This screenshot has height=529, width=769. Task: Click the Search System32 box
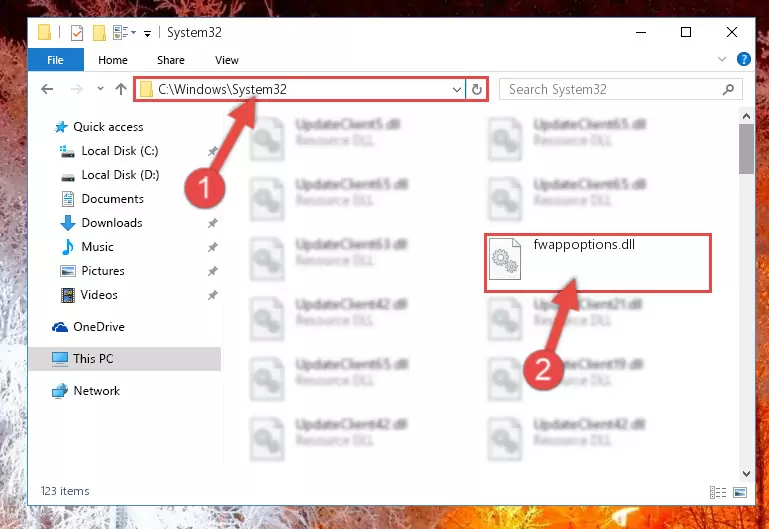pos(620,89)
